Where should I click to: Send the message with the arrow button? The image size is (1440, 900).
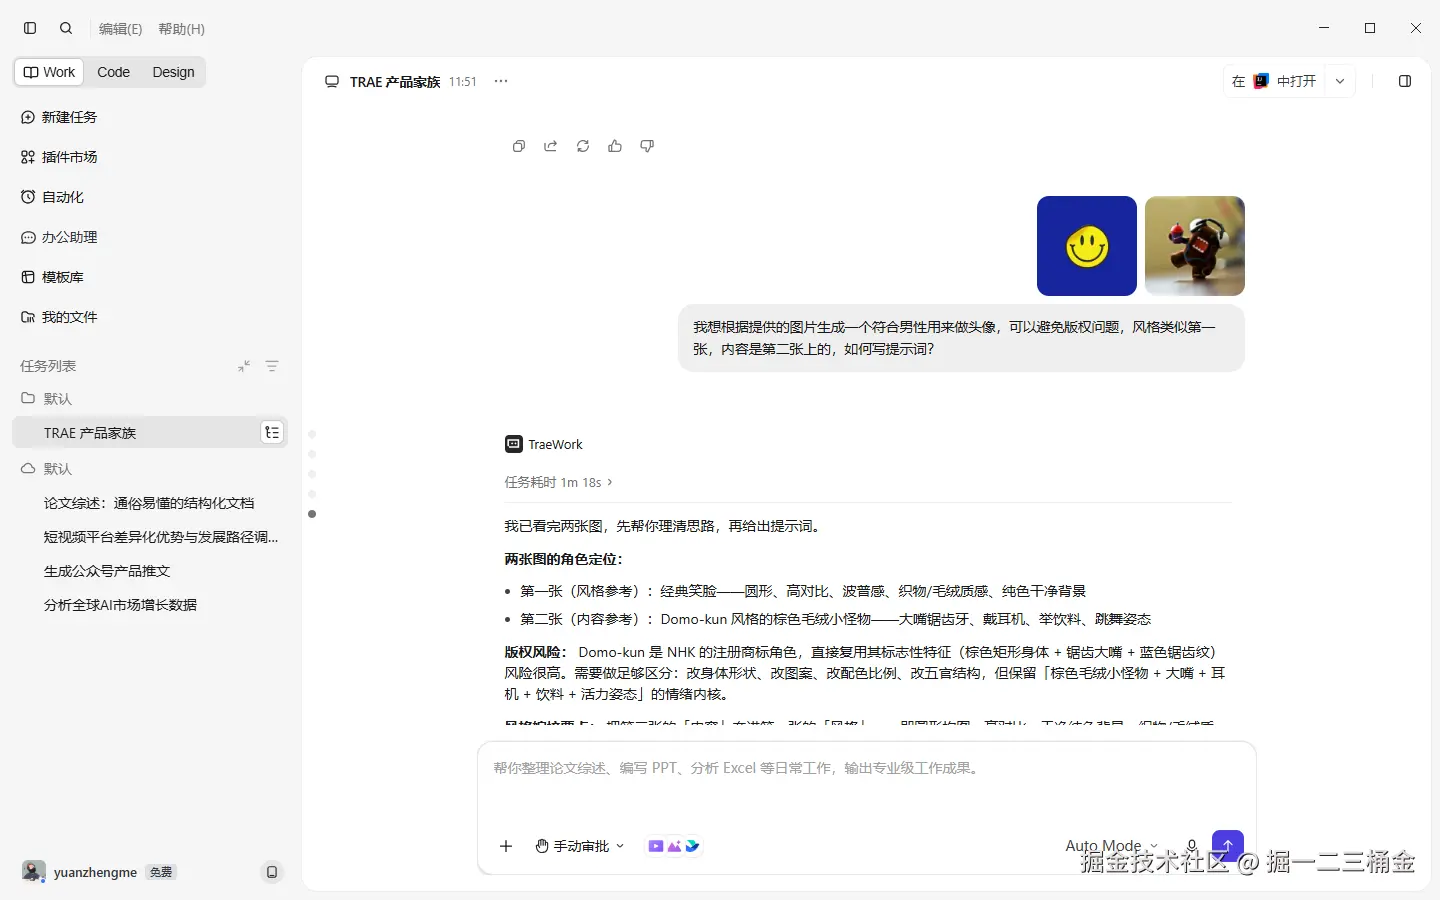tap(1228, 846)
